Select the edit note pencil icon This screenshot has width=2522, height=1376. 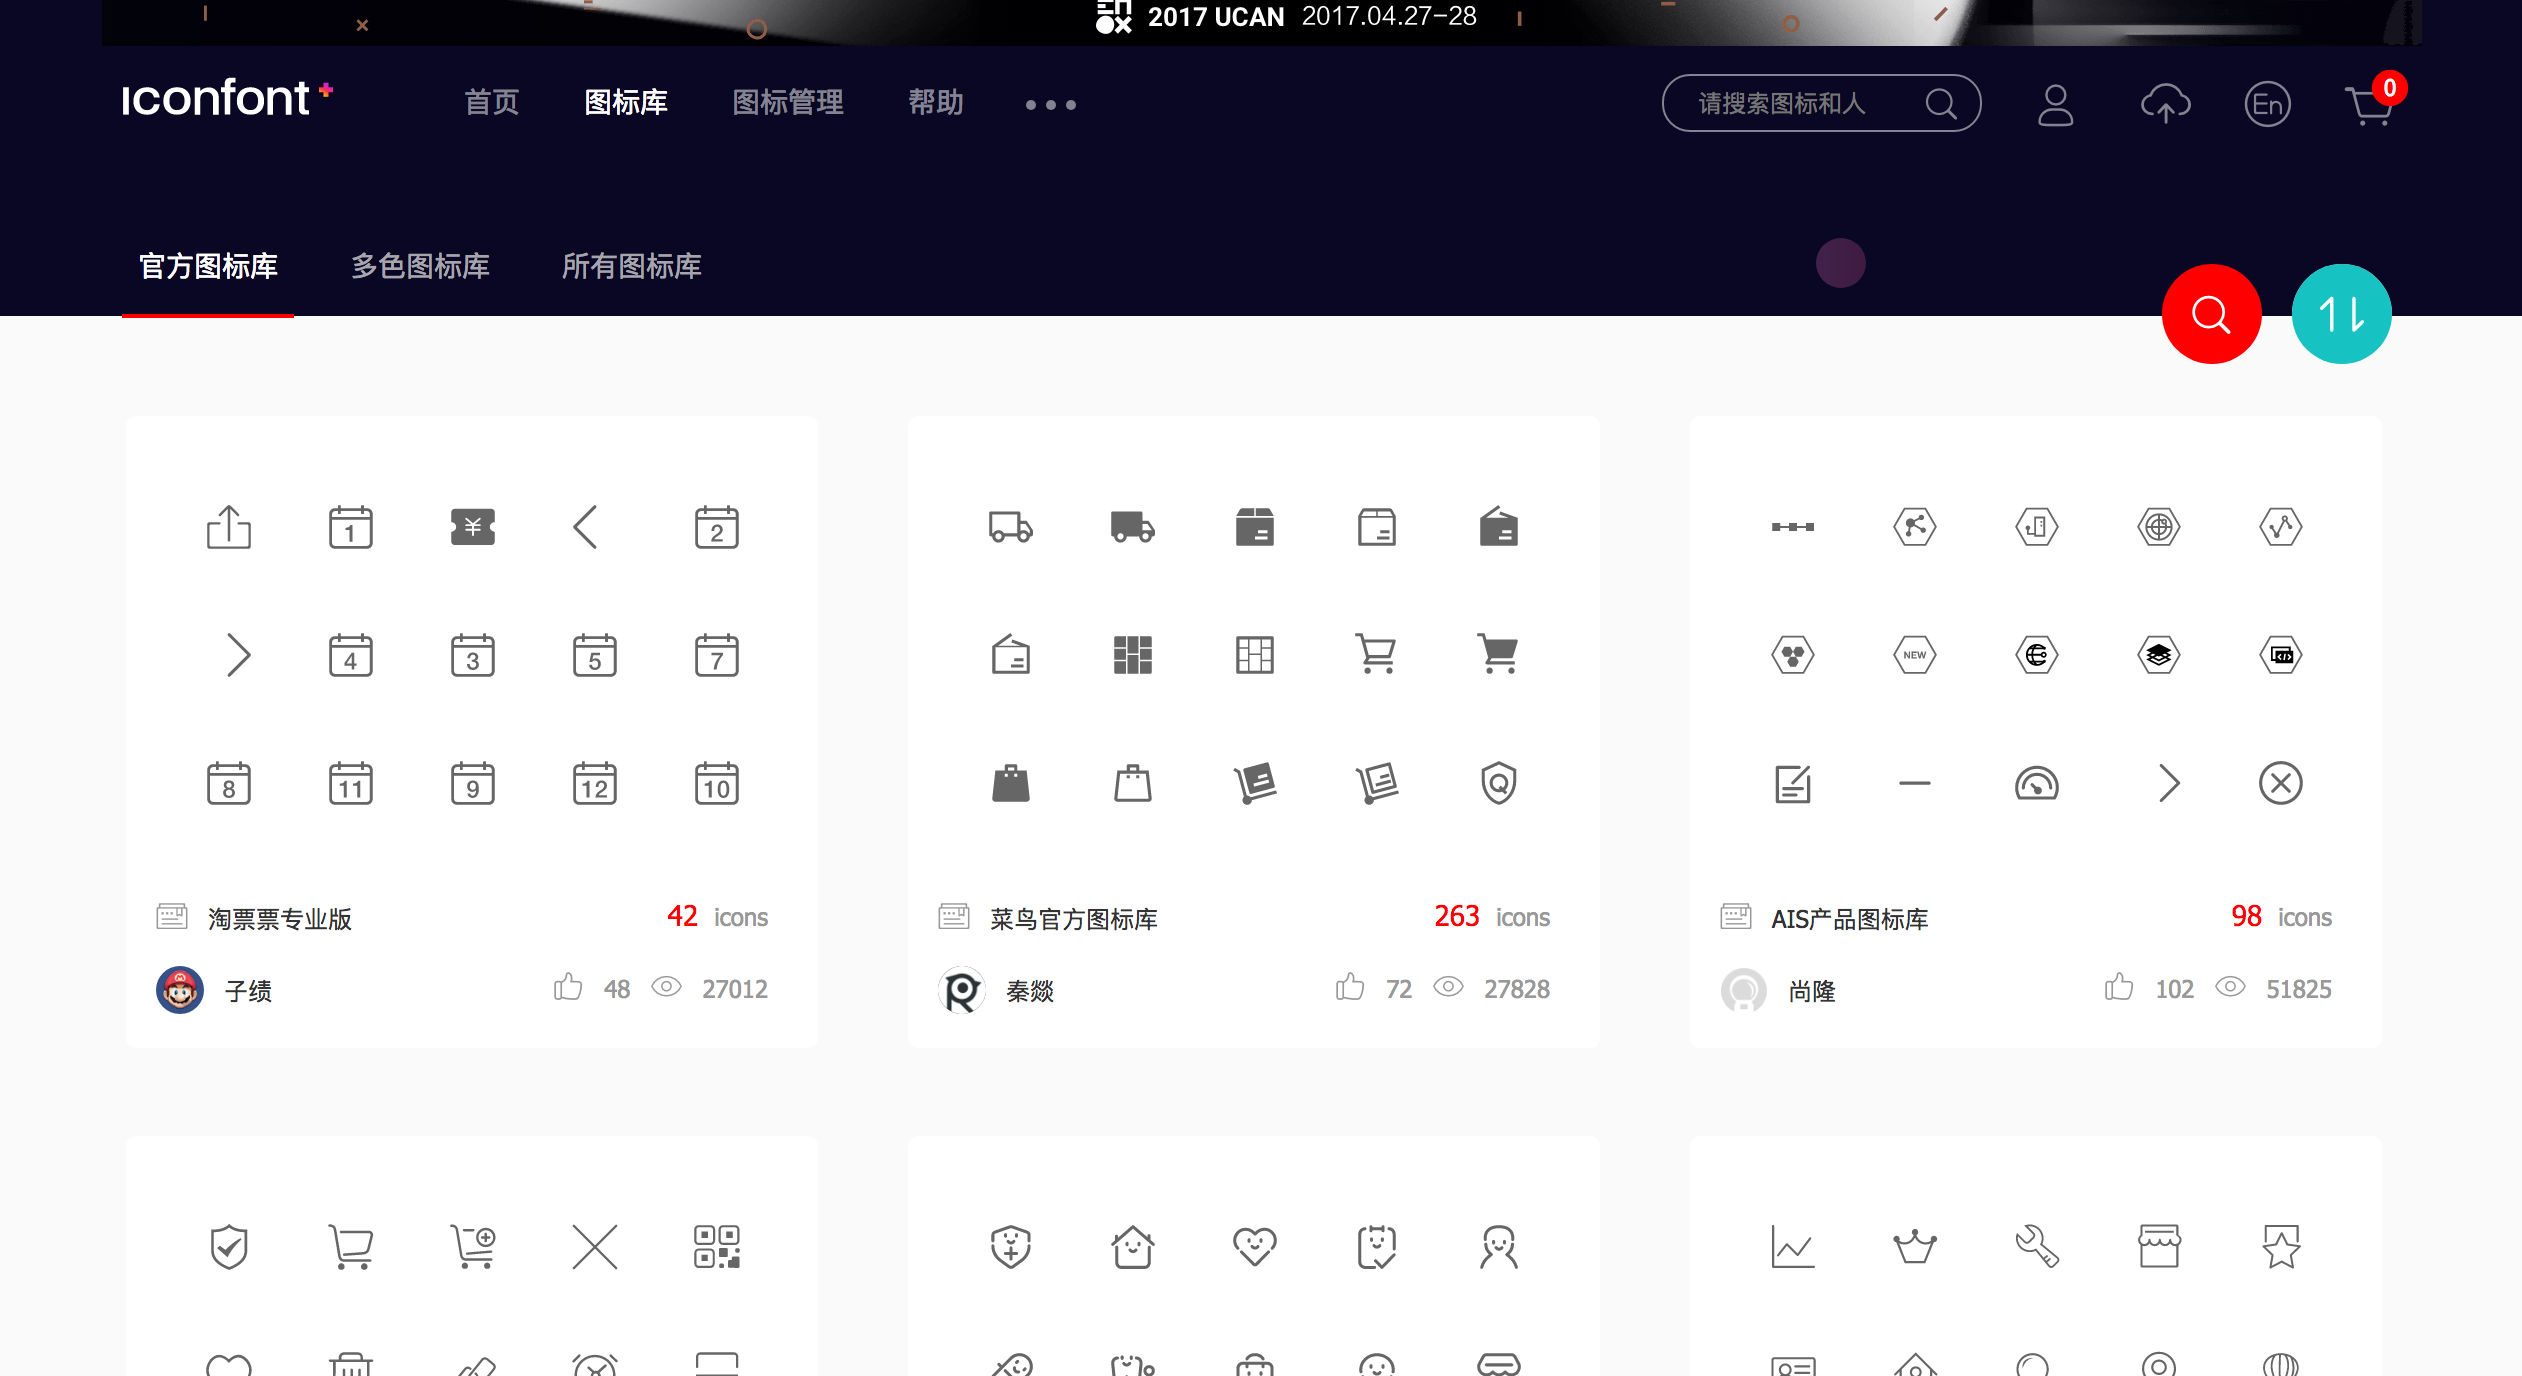[x=1793, y=783]
